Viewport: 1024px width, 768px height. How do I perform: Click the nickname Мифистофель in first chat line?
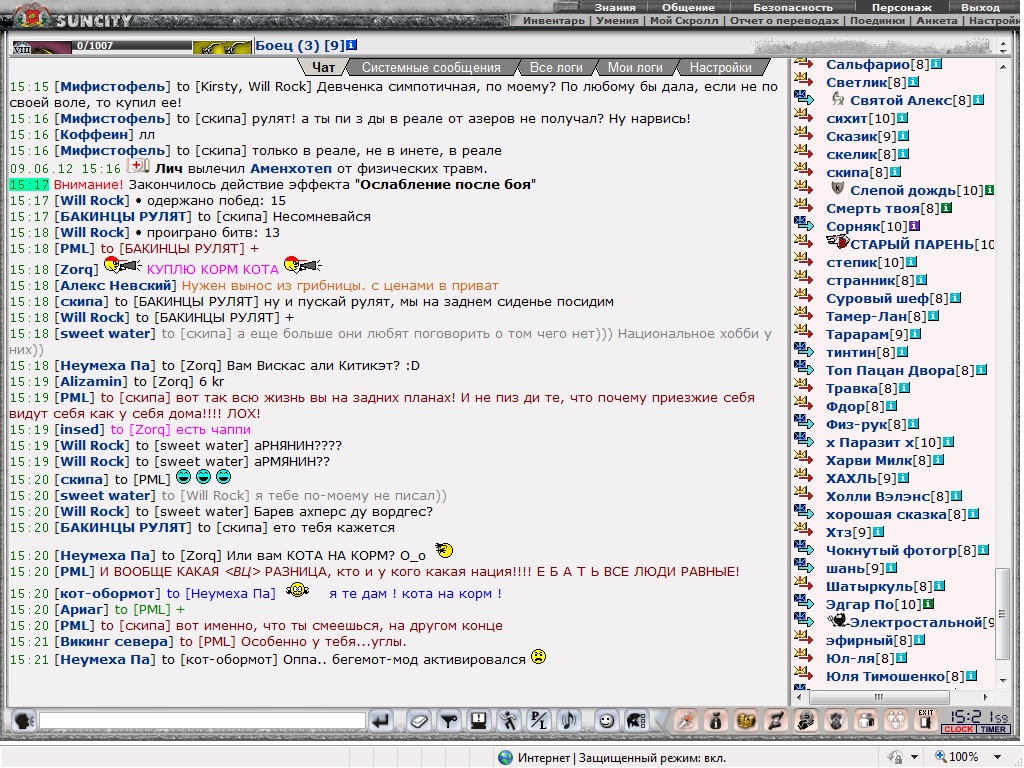click(112, 86)
